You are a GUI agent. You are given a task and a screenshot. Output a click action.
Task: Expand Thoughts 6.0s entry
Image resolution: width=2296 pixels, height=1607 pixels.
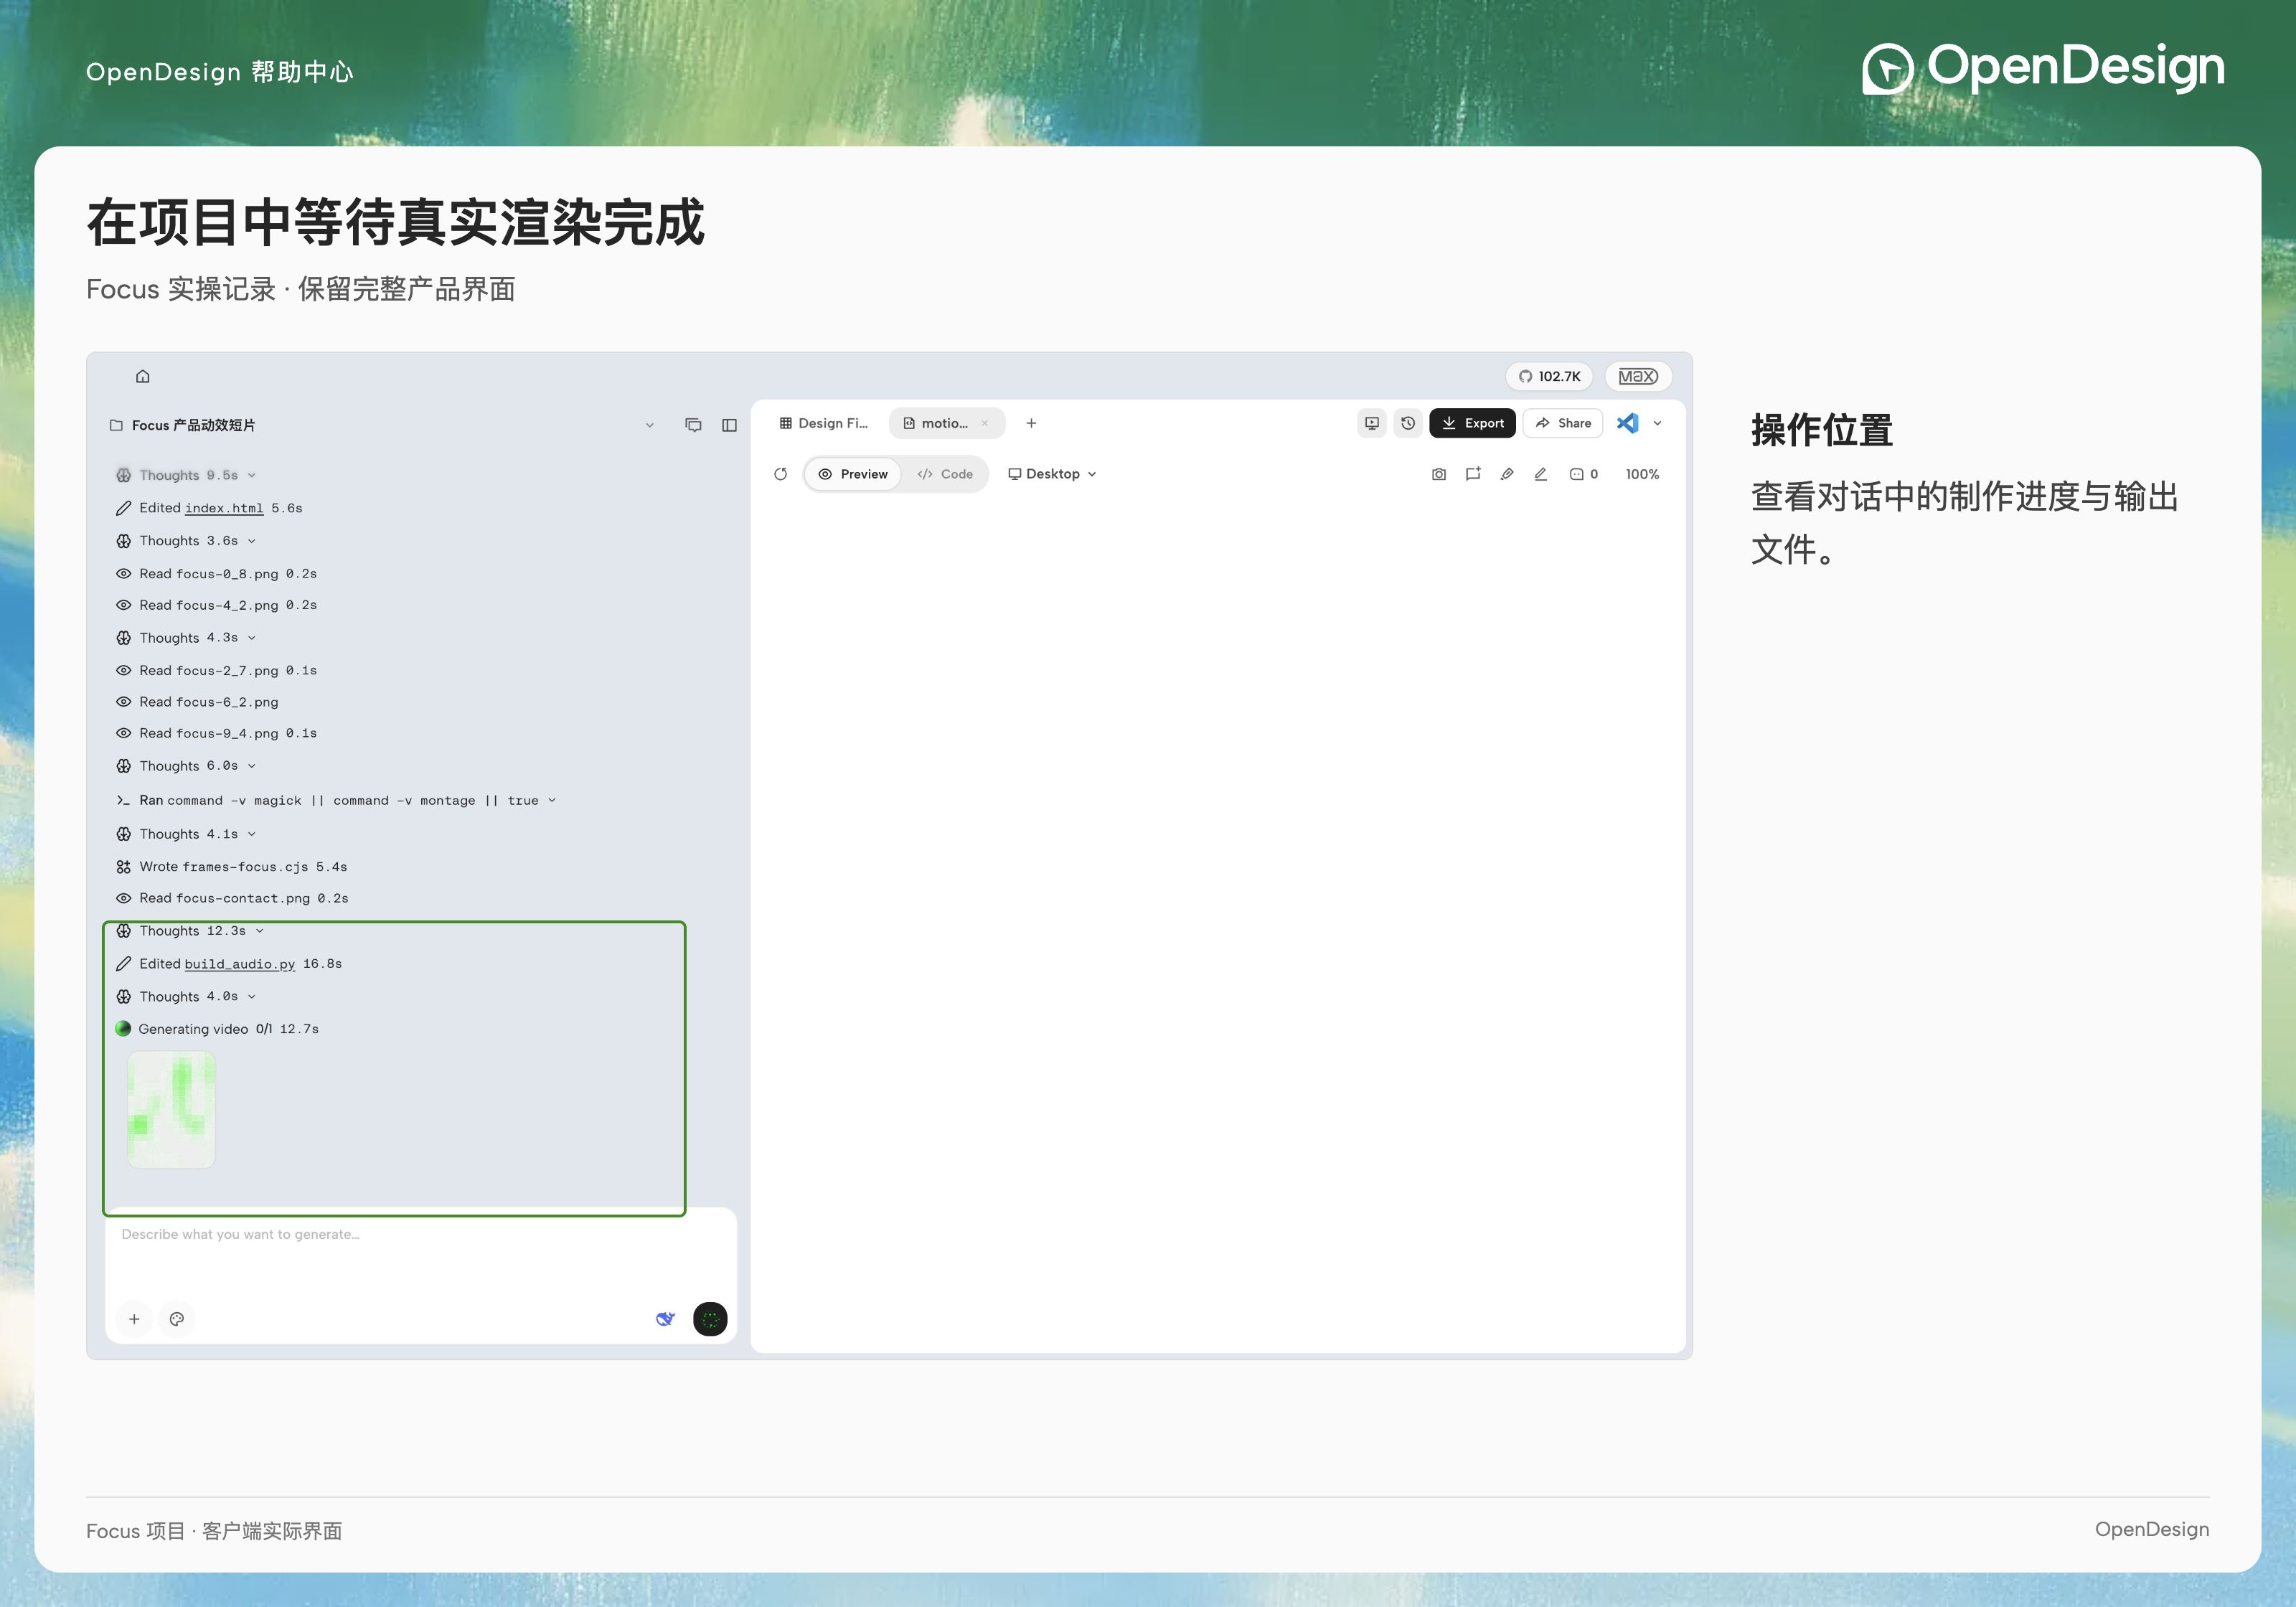pos(186,766)
